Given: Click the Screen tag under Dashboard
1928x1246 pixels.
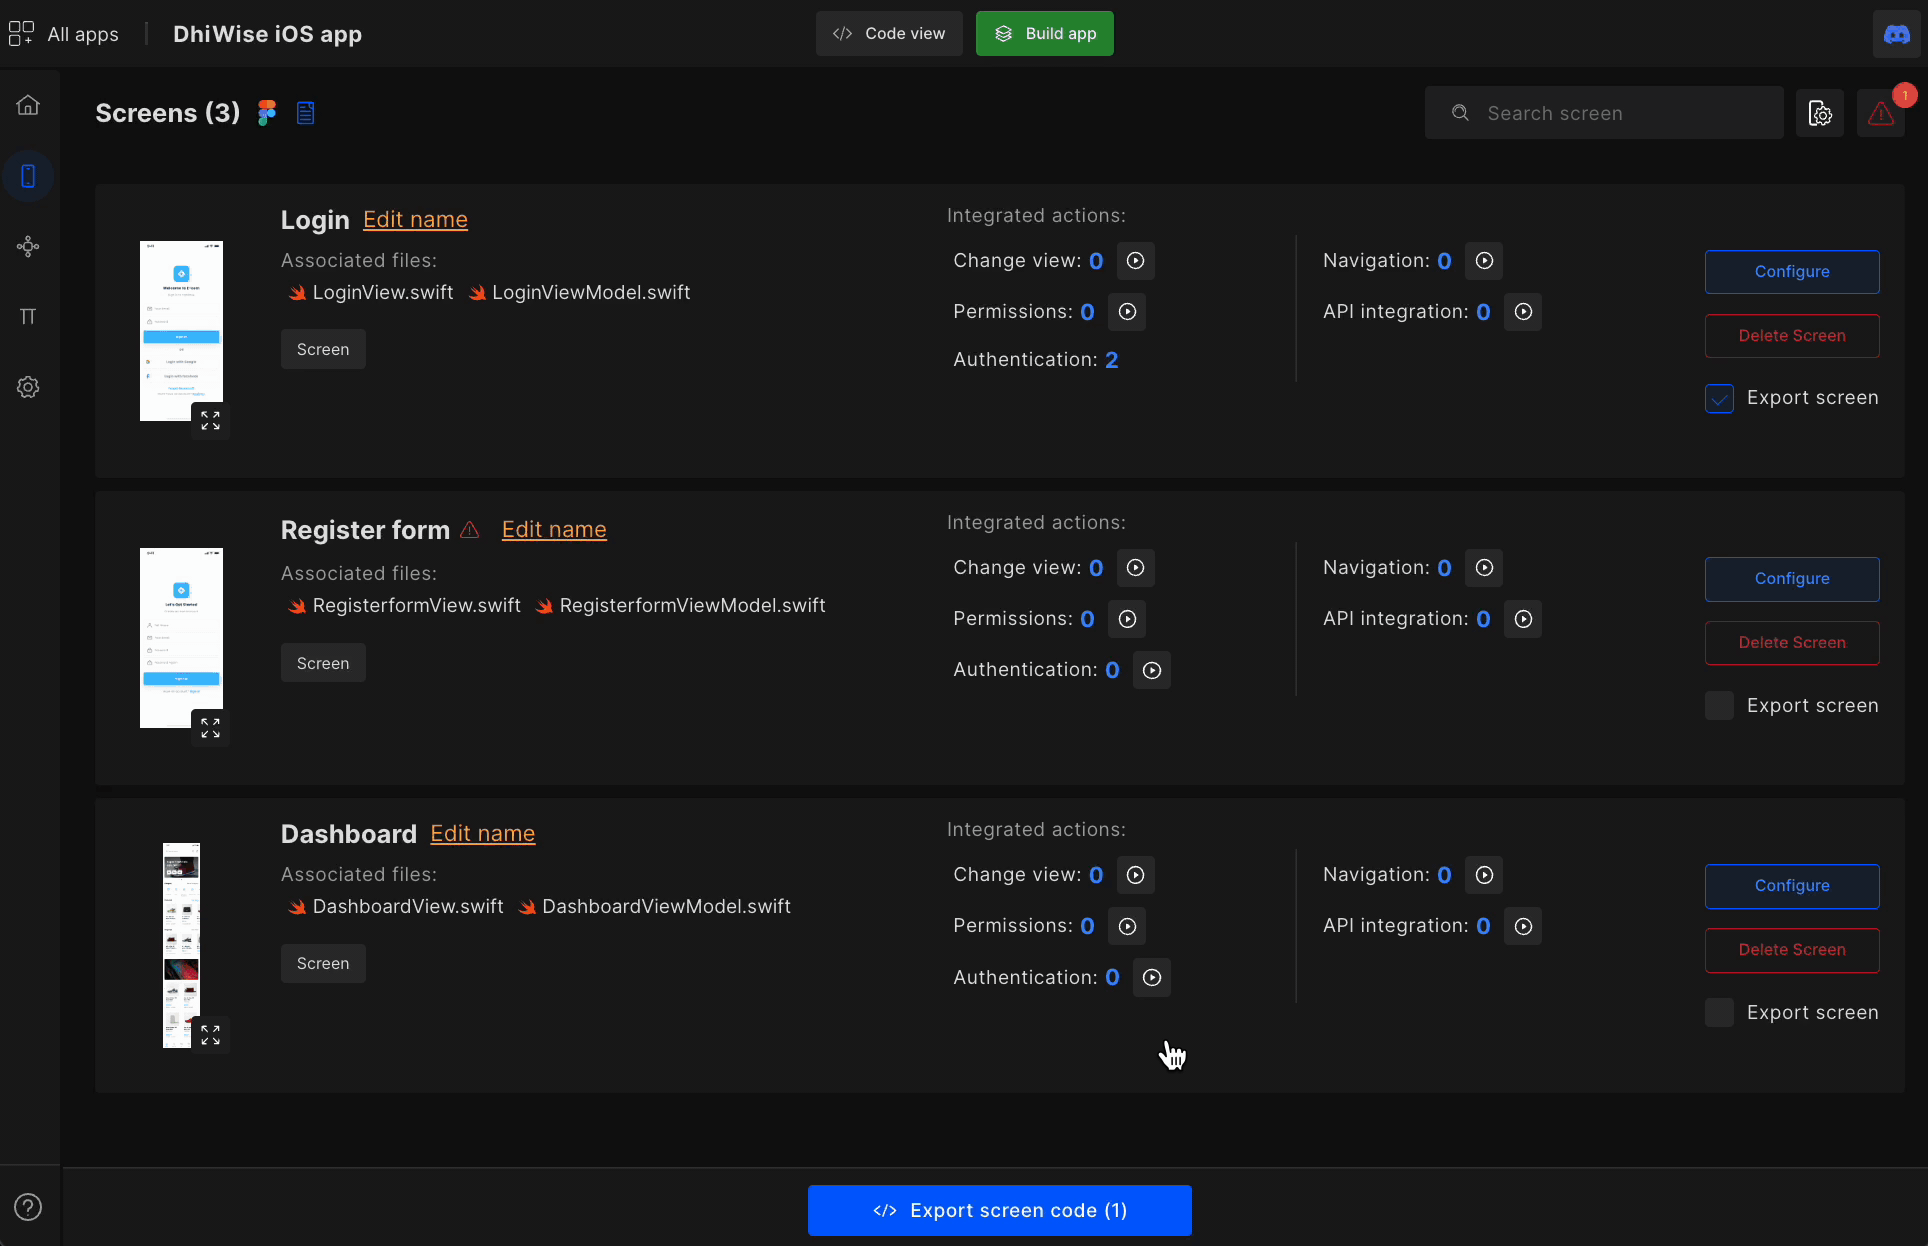Looking at the screenshot, I should tap(323, 964).
